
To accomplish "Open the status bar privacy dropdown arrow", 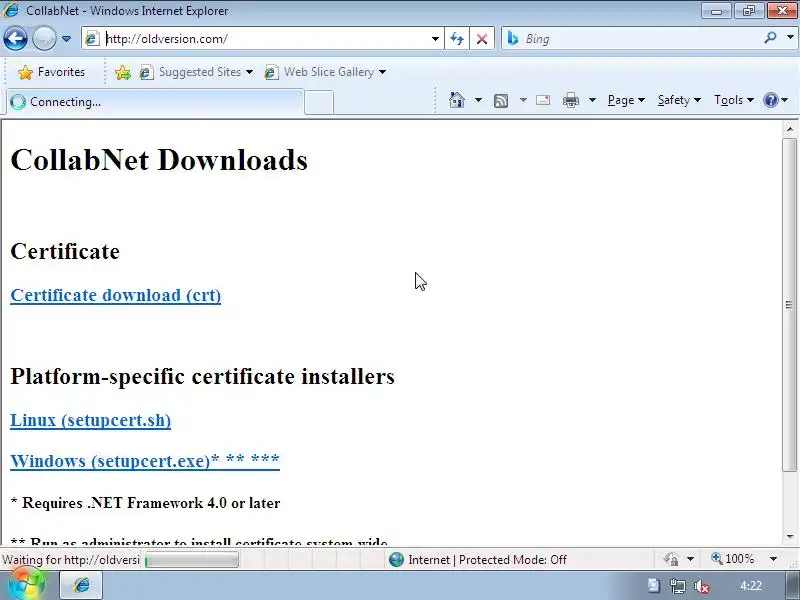I will [690, 560].
